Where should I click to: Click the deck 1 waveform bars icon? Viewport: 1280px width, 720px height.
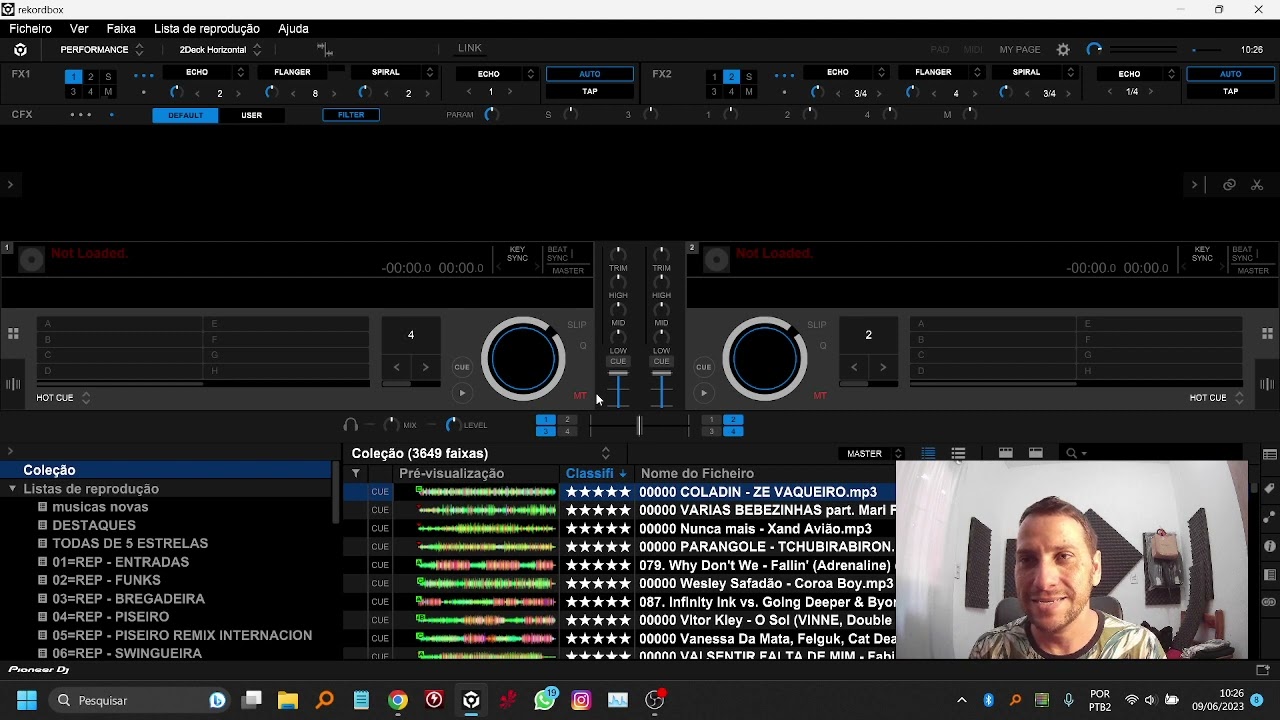[13, 385]
